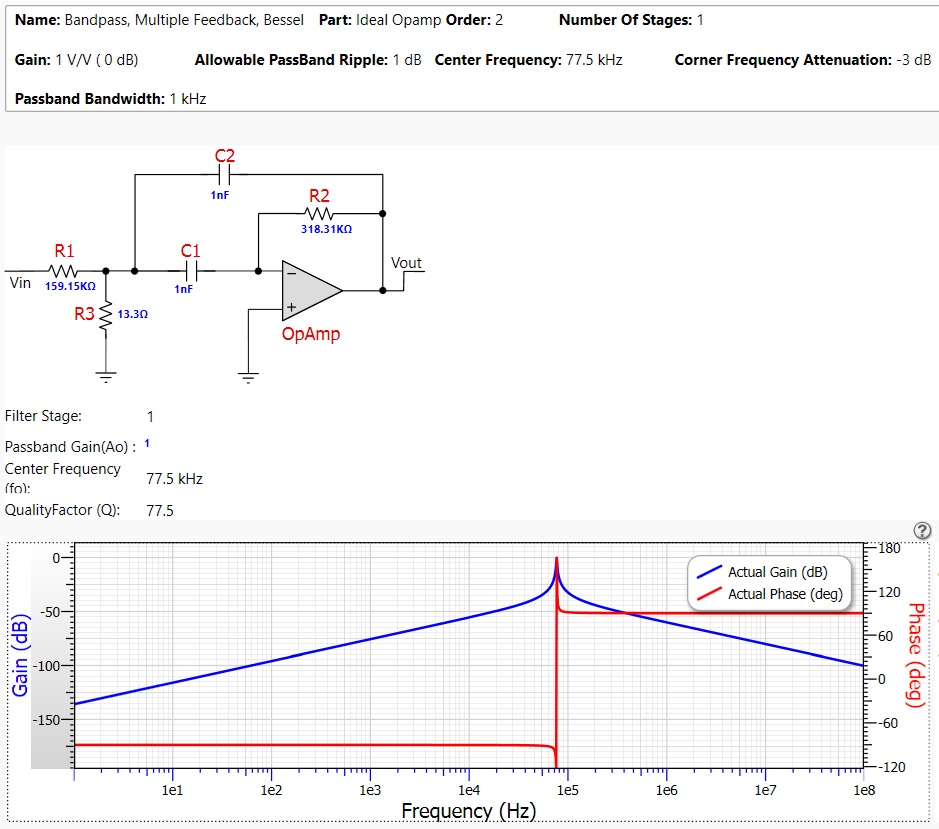Click the help question mark icon
The image size is (939, 829).
click(922, 530)
